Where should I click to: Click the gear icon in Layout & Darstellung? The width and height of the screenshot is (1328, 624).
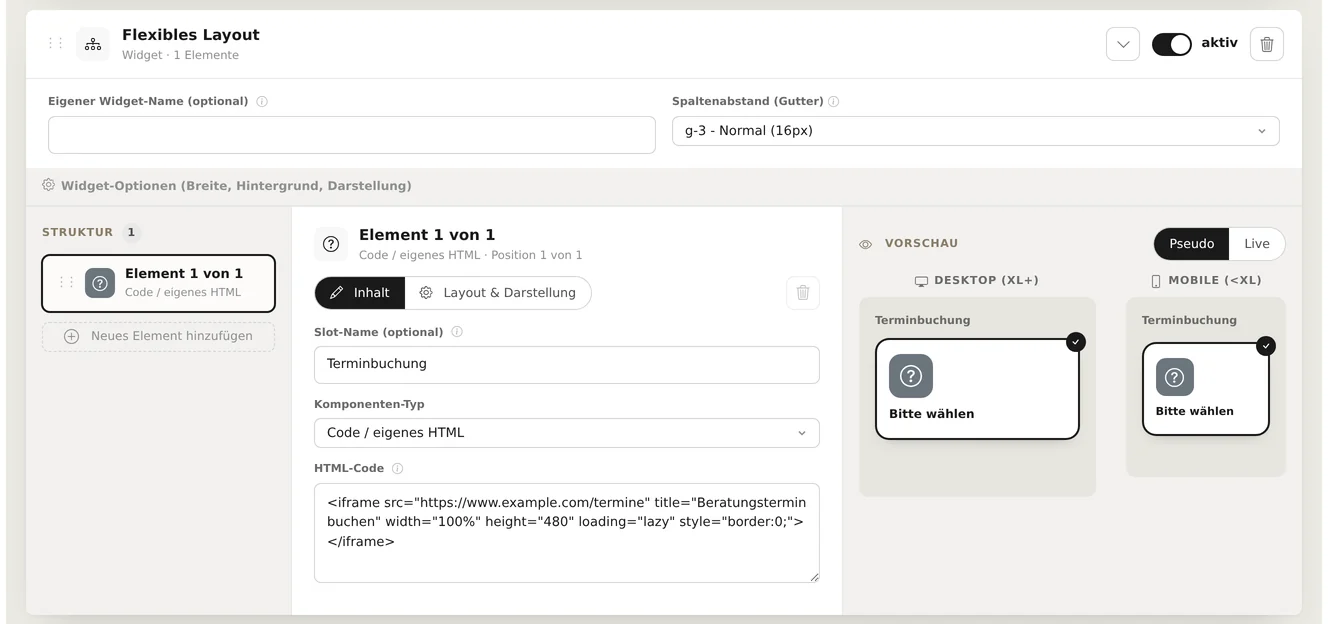(426, 293)
